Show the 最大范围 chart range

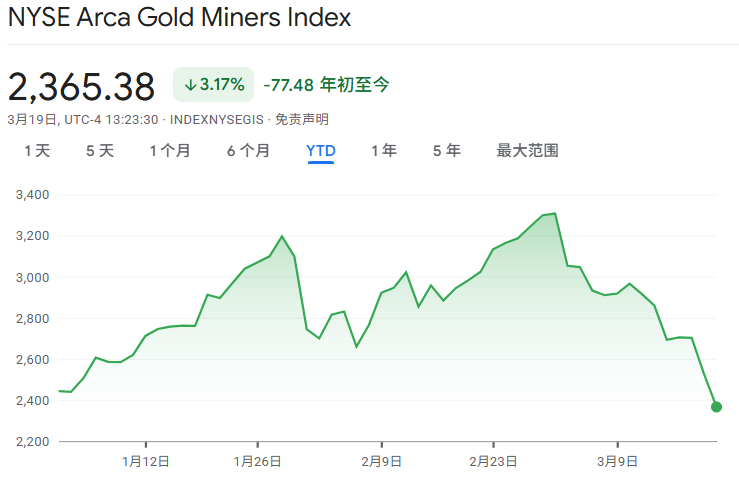[x=527, y=151]
